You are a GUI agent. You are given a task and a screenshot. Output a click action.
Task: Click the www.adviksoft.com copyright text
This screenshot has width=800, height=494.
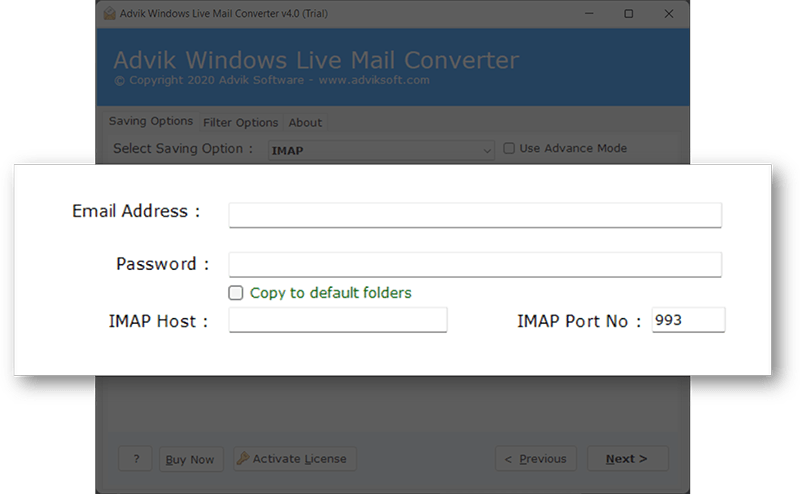374,80
